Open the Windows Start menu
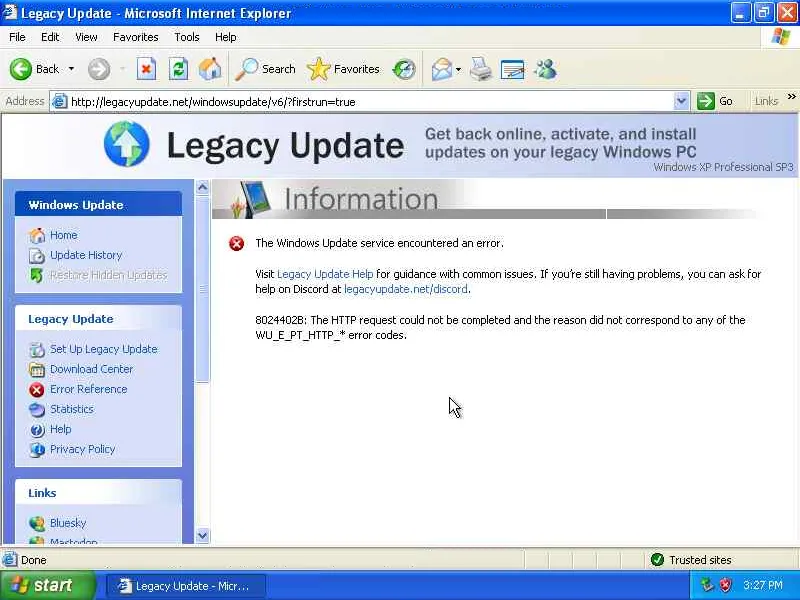 (x=47, y=585)
